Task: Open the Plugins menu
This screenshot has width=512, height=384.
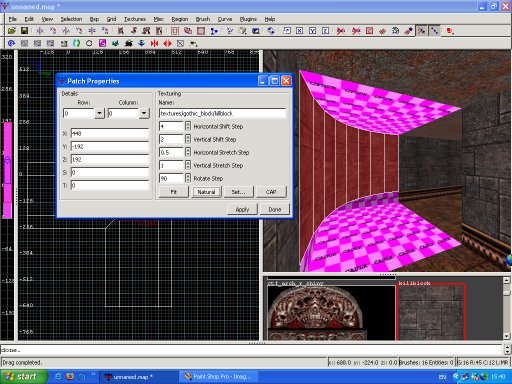Action: [x=248, y=19]
